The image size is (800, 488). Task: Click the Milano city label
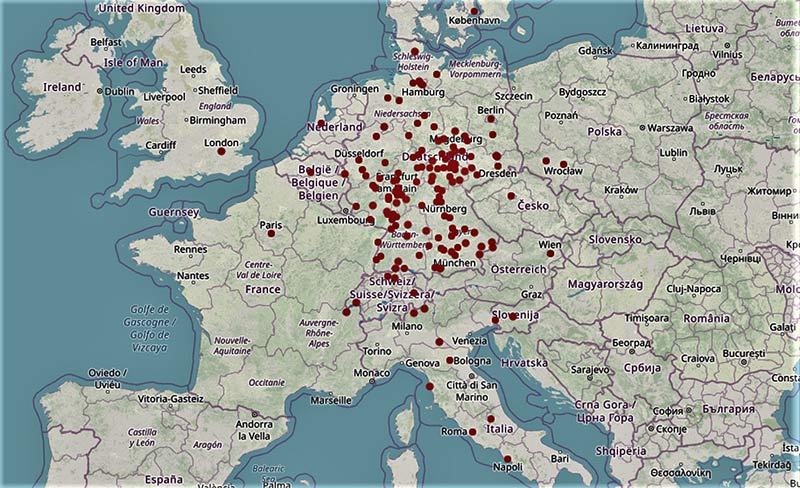[407, 326]
